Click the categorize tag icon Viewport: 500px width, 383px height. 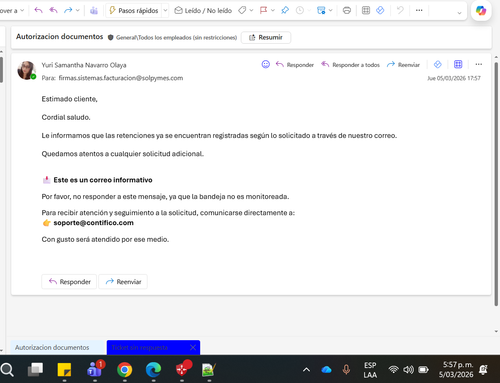242,11
